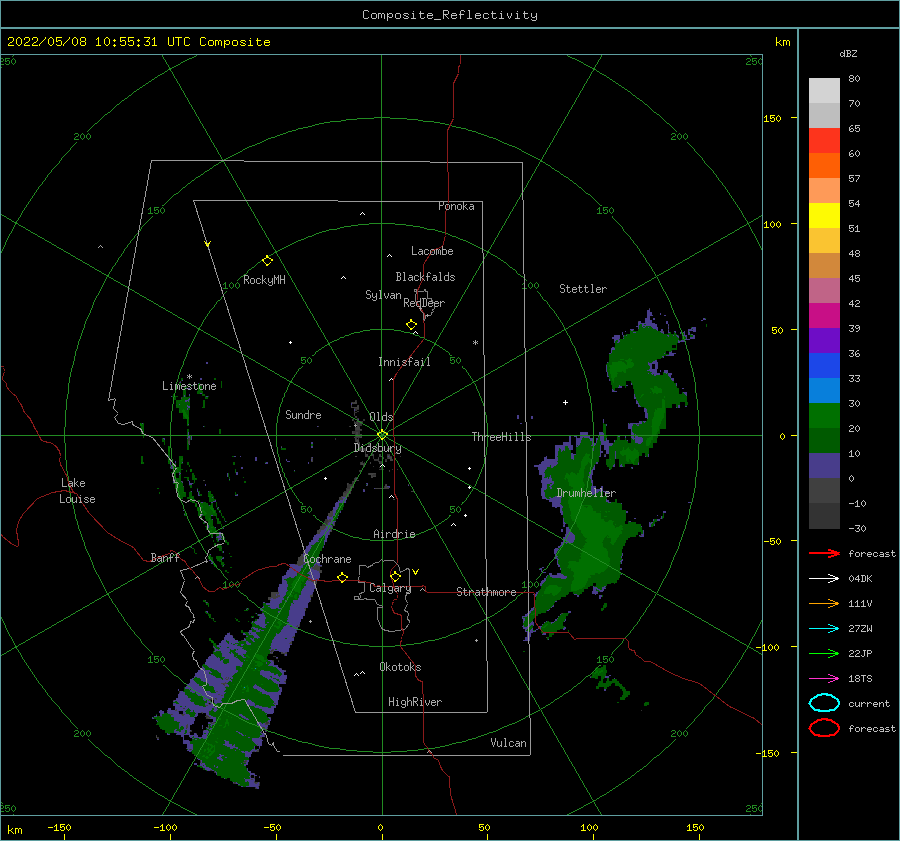Click the Drumheller city label
Image resolution: width=900 pixels, height=841 pixels.
[586, 493]
